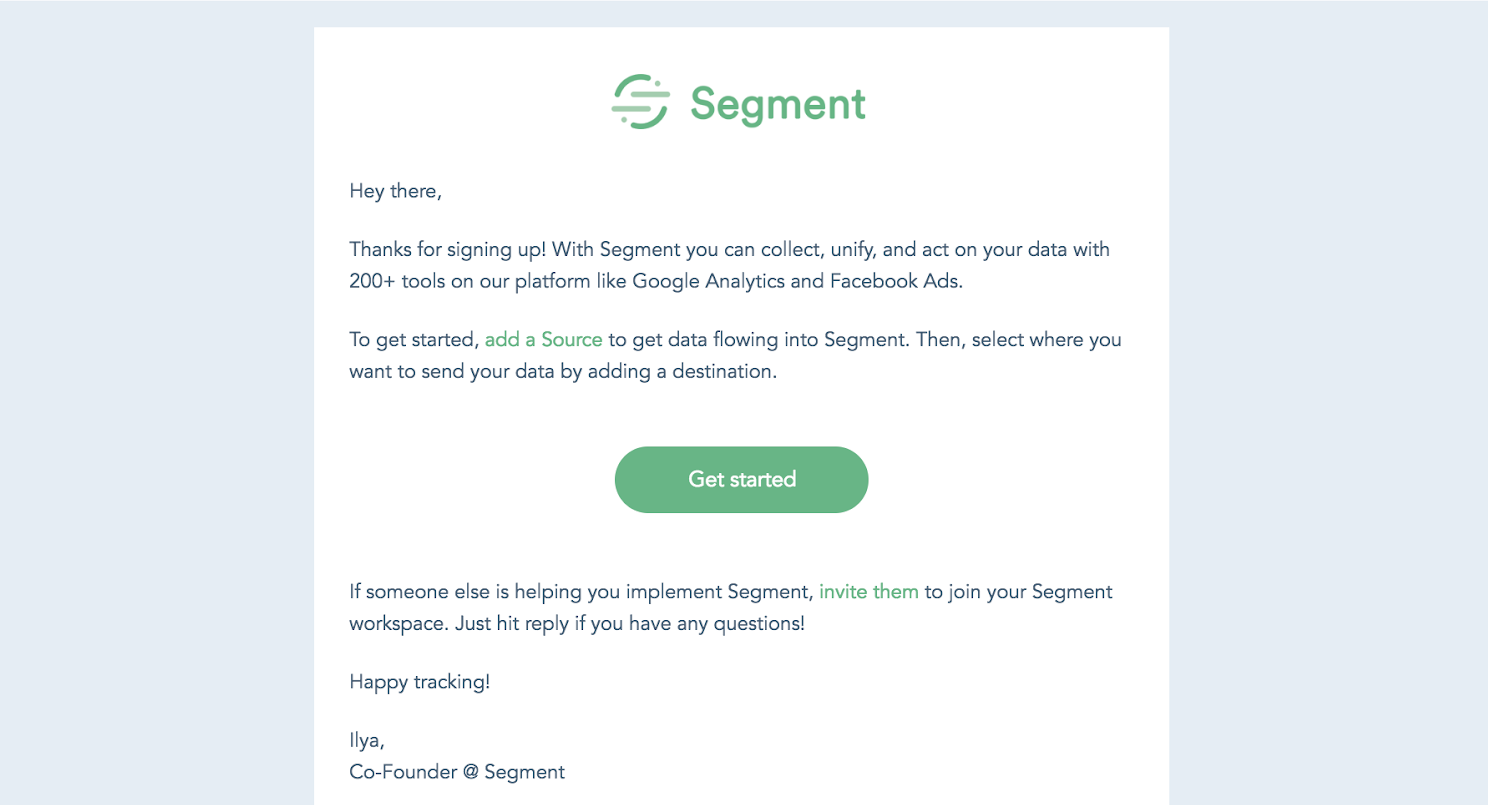Screen dimensions: 1488x805
Task: Click the Get started button label text
Action: pyautogui.click(x=740, y=479)
